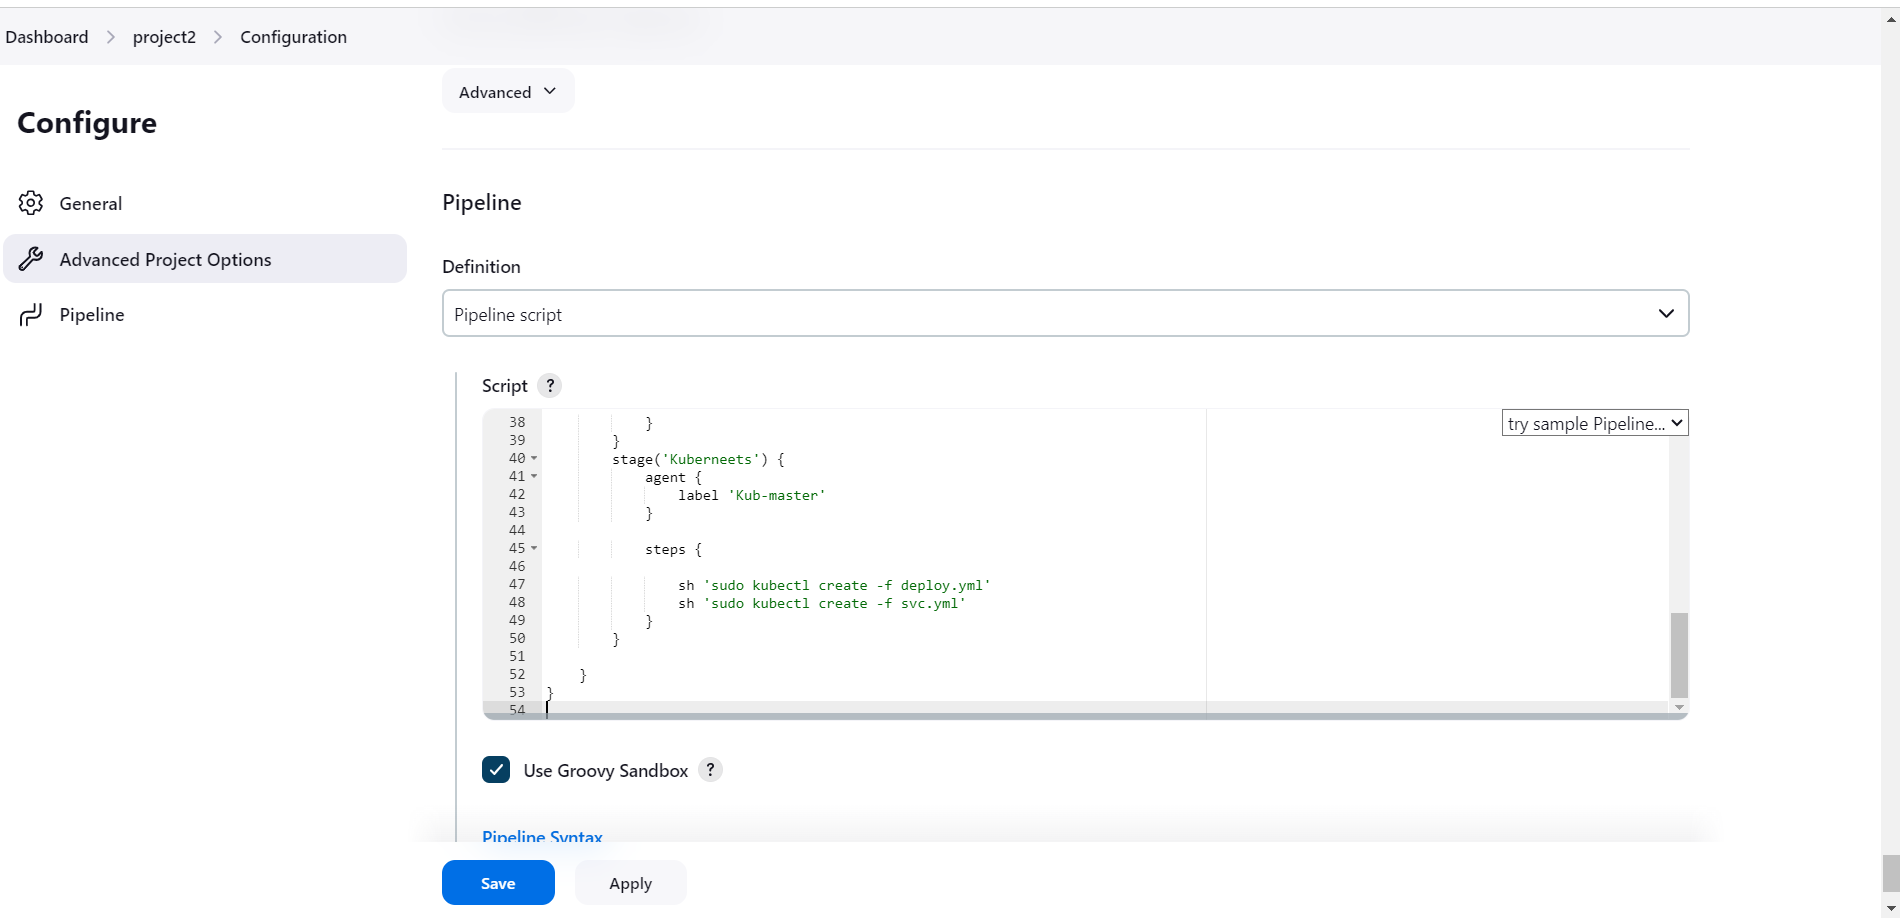Image resolution: width=1900 pixels, height=918 pixels.
Task: Open the Groovy Sandbox help icon
Action: point(710,770)
